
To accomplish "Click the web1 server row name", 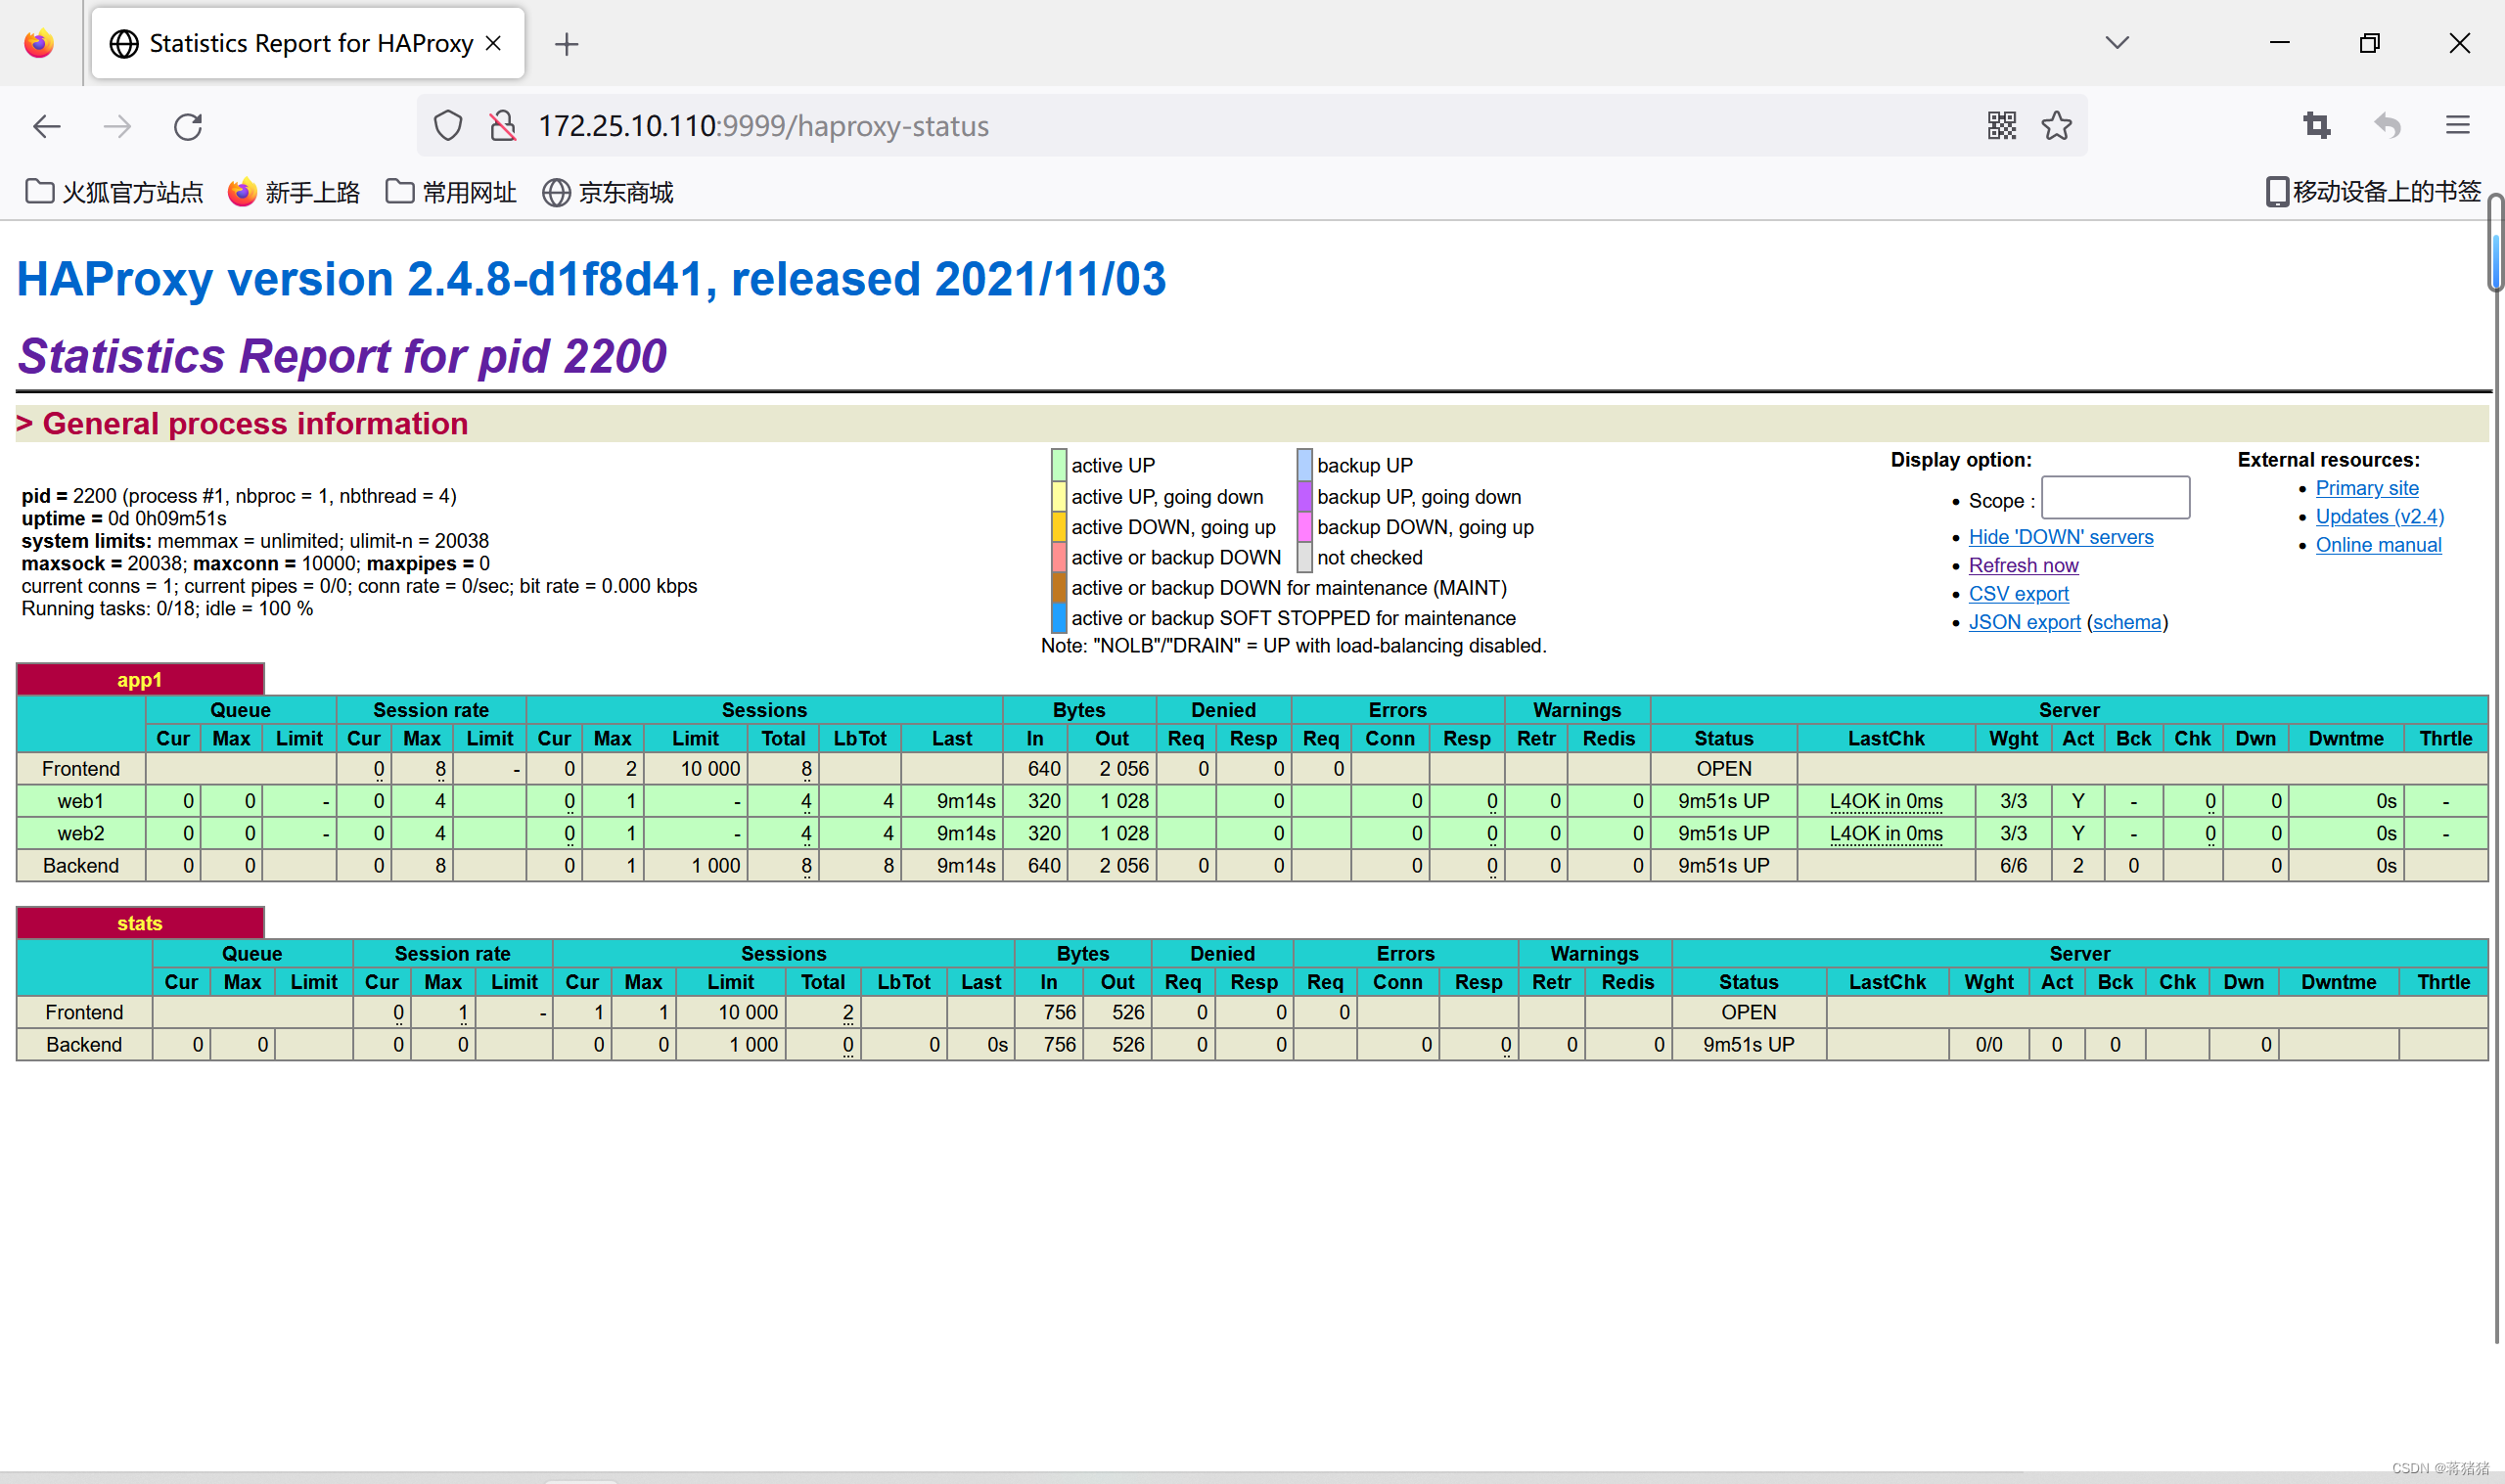I will point(81,801).
